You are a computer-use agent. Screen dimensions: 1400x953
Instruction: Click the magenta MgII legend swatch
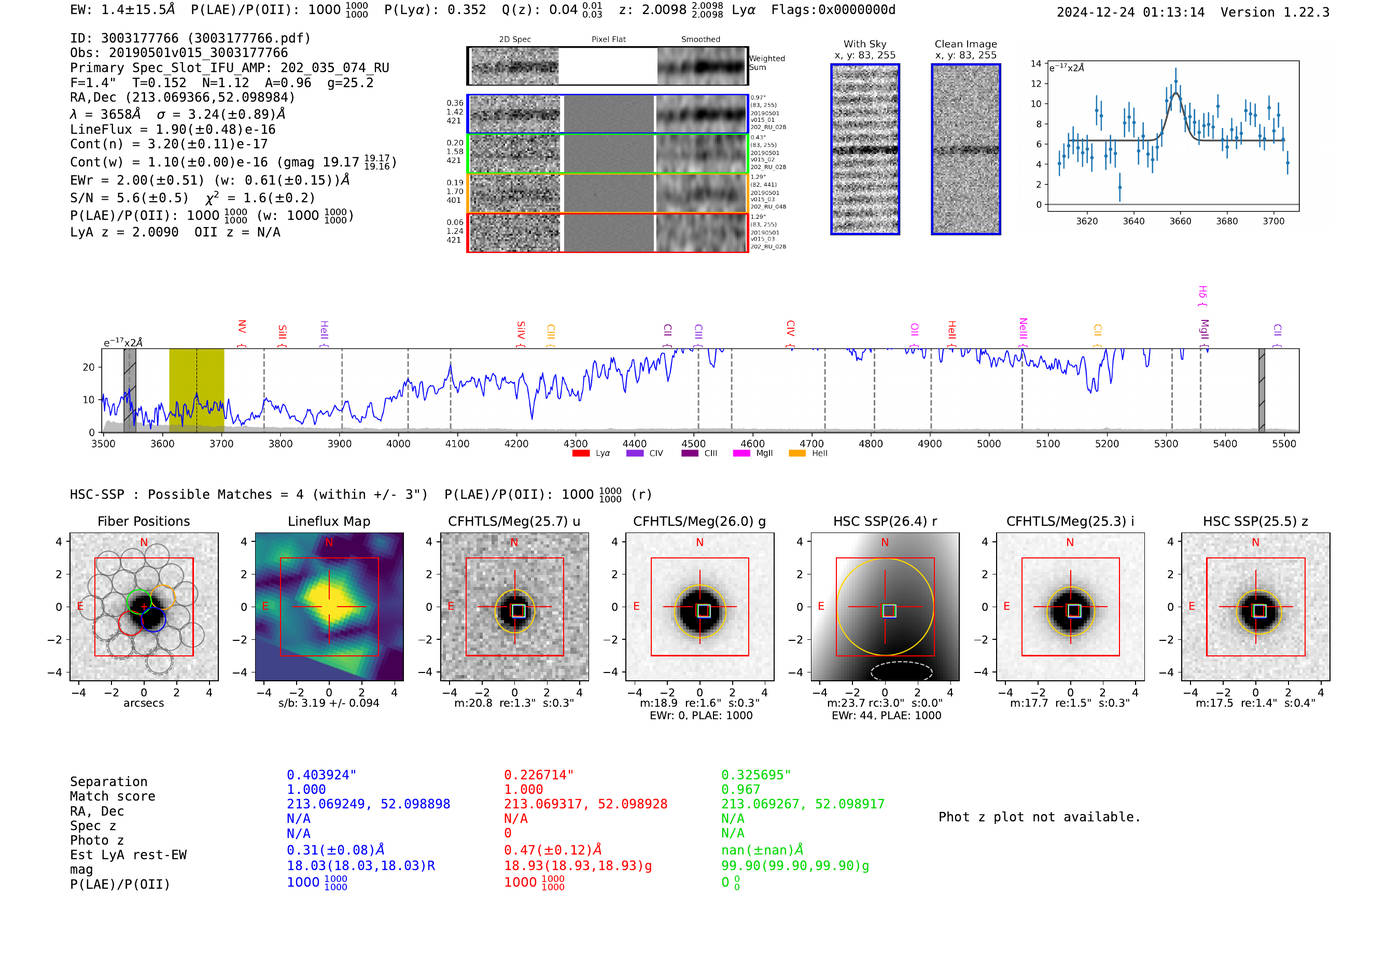(742, 454)
